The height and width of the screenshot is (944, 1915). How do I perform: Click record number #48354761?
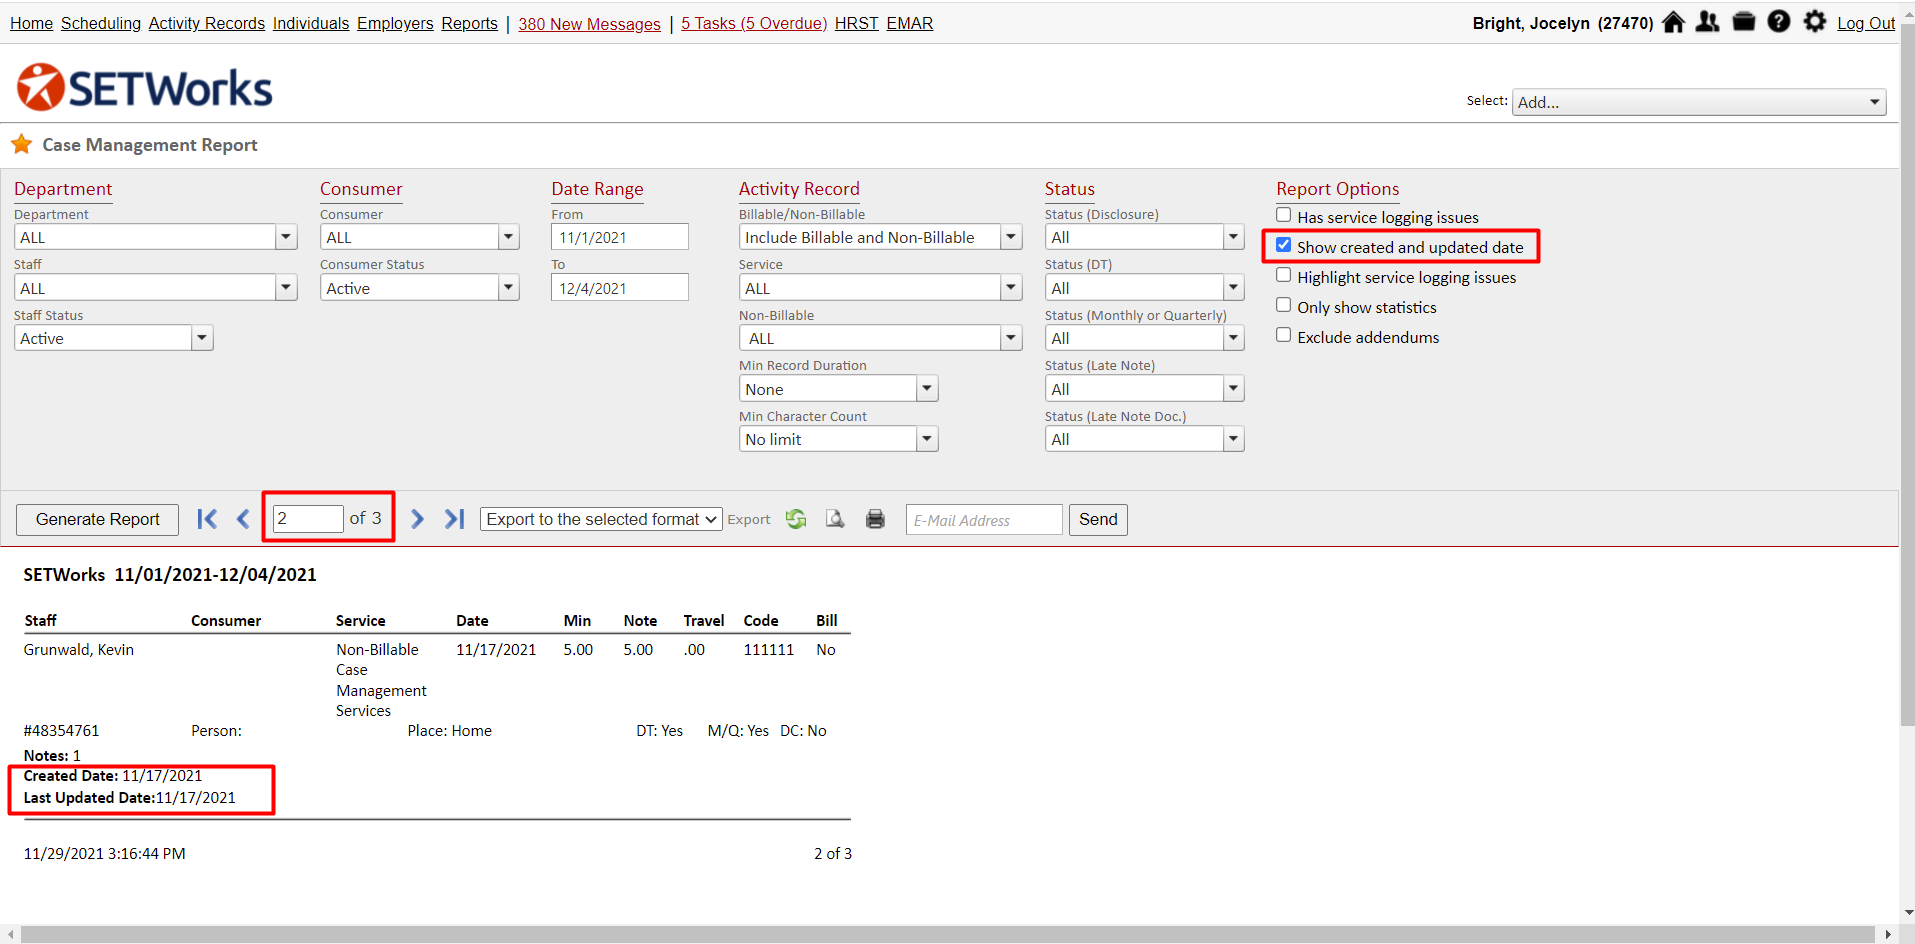pos(62,731)
